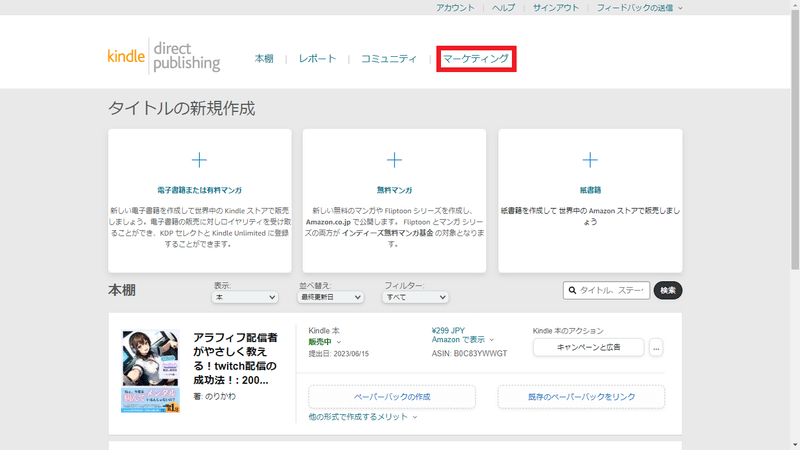Open the ヘルプ link
The width and height of the screenshot is (800, 450).
pos(504,8)
